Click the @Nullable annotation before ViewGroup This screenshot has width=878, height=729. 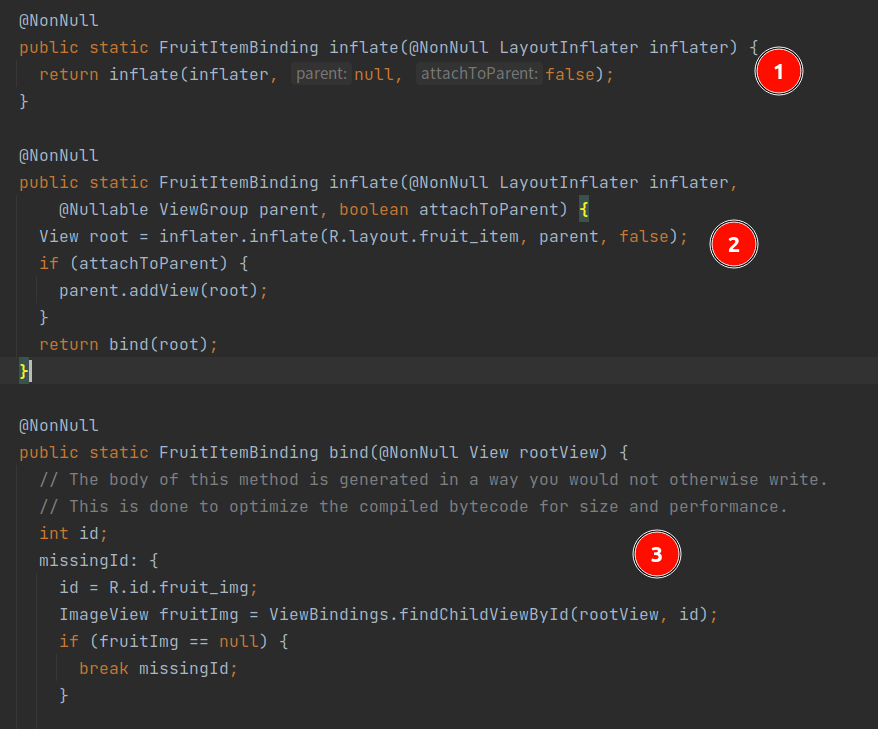(x=104, y=209)
